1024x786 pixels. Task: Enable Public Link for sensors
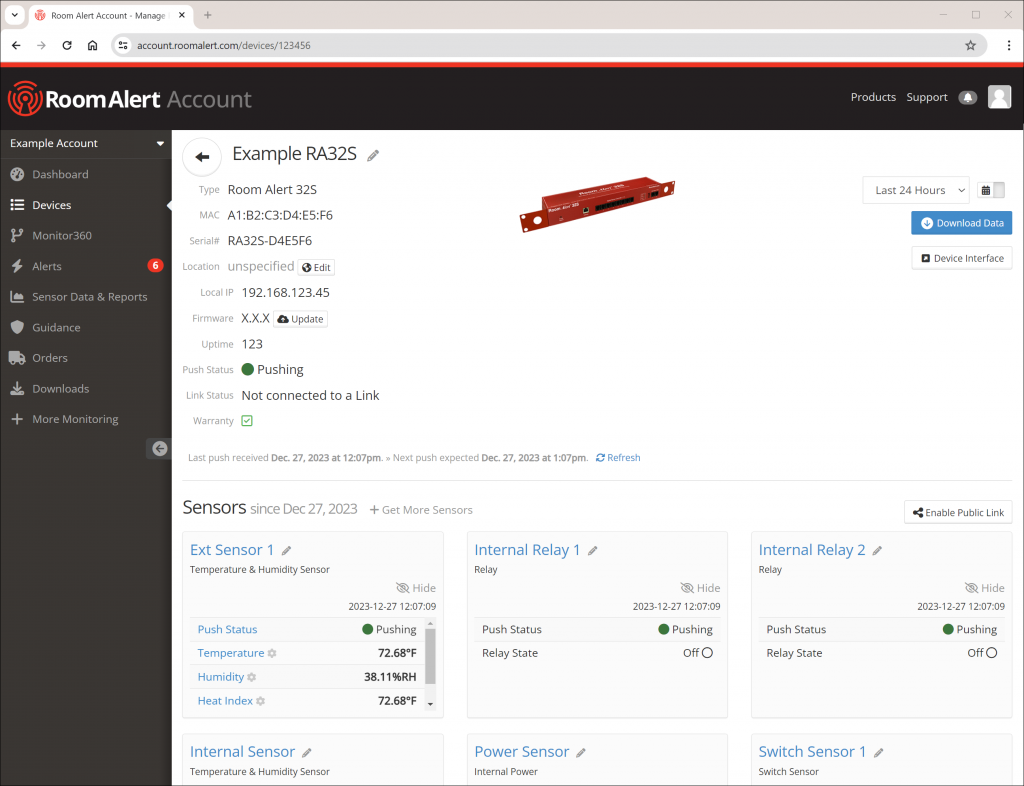tap(957, 511)
